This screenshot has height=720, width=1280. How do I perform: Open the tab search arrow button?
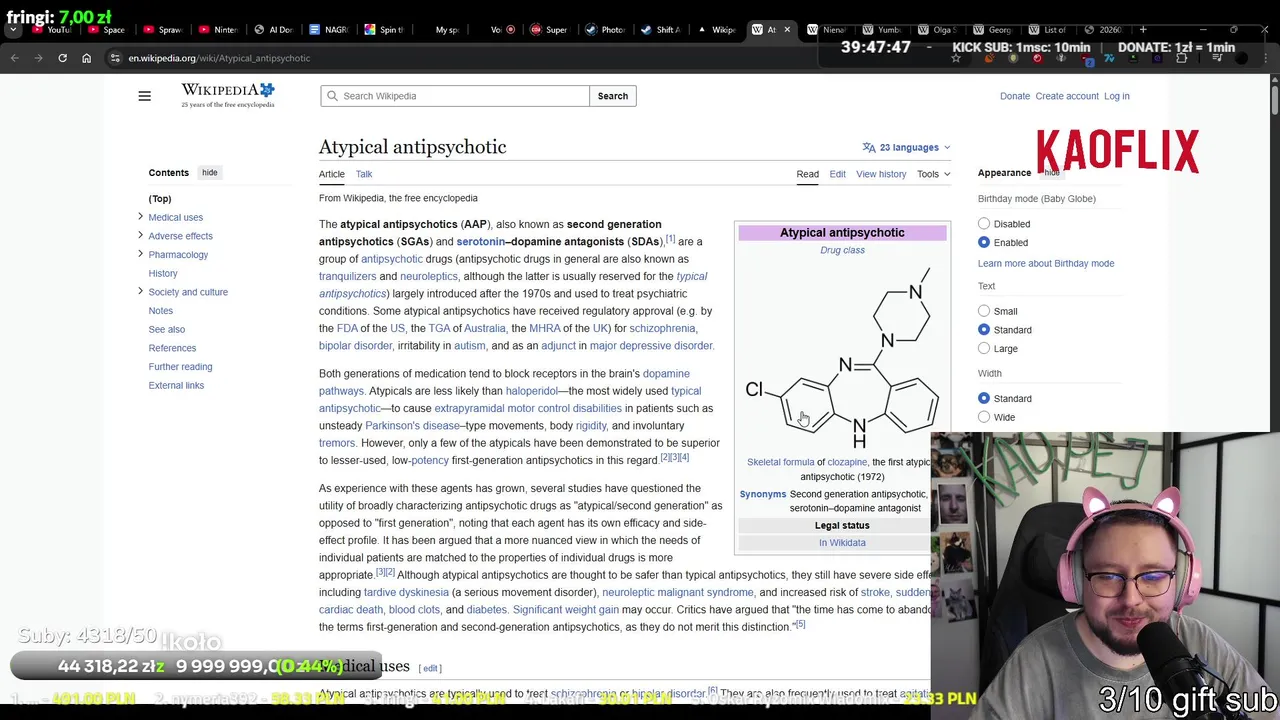13,30
